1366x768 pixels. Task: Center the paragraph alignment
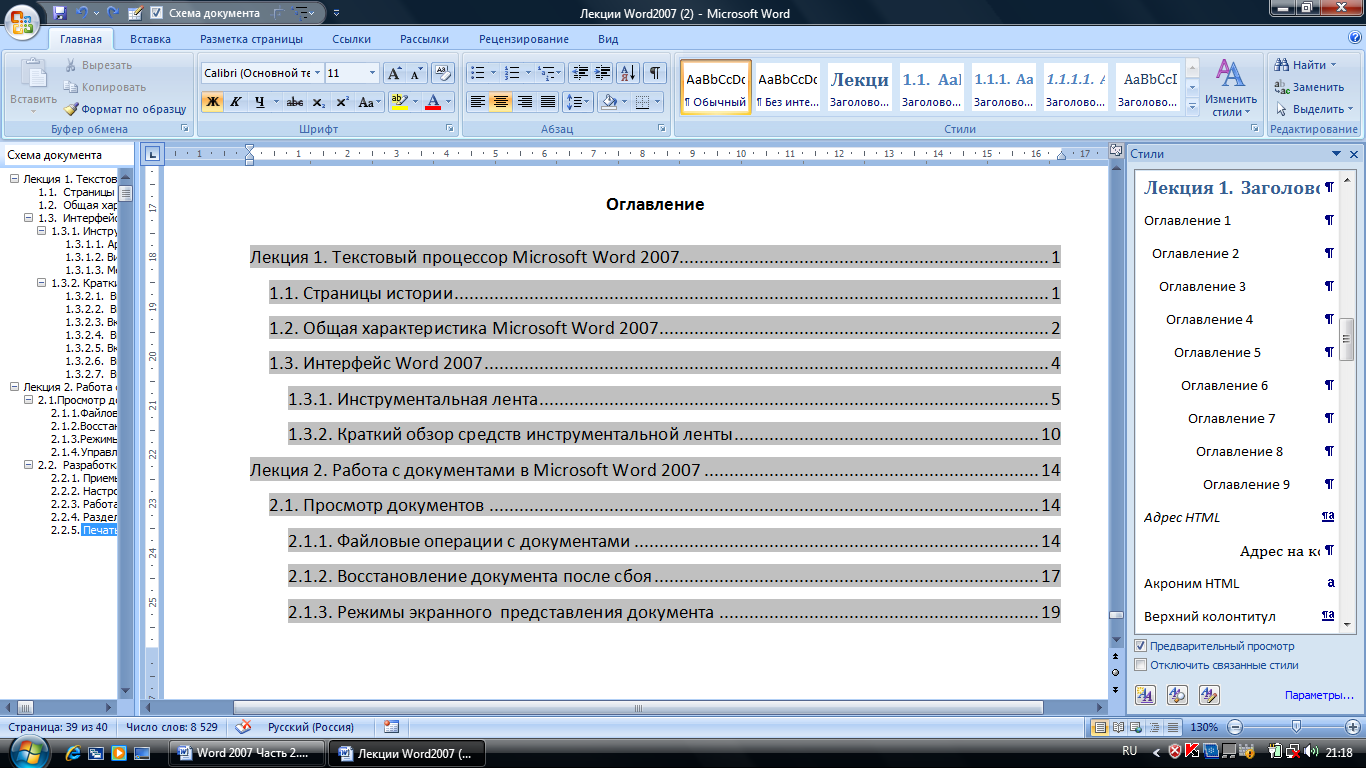pyautogui.click(x=501, y=102)
